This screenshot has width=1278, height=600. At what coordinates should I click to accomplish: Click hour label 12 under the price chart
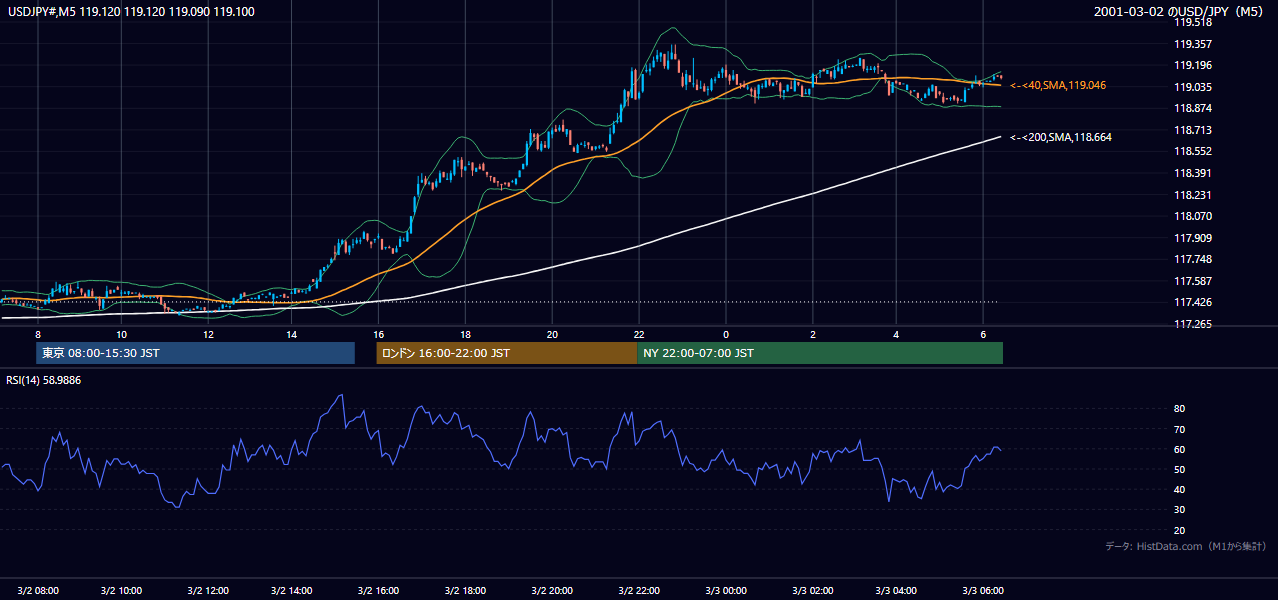tap(207, 334)
